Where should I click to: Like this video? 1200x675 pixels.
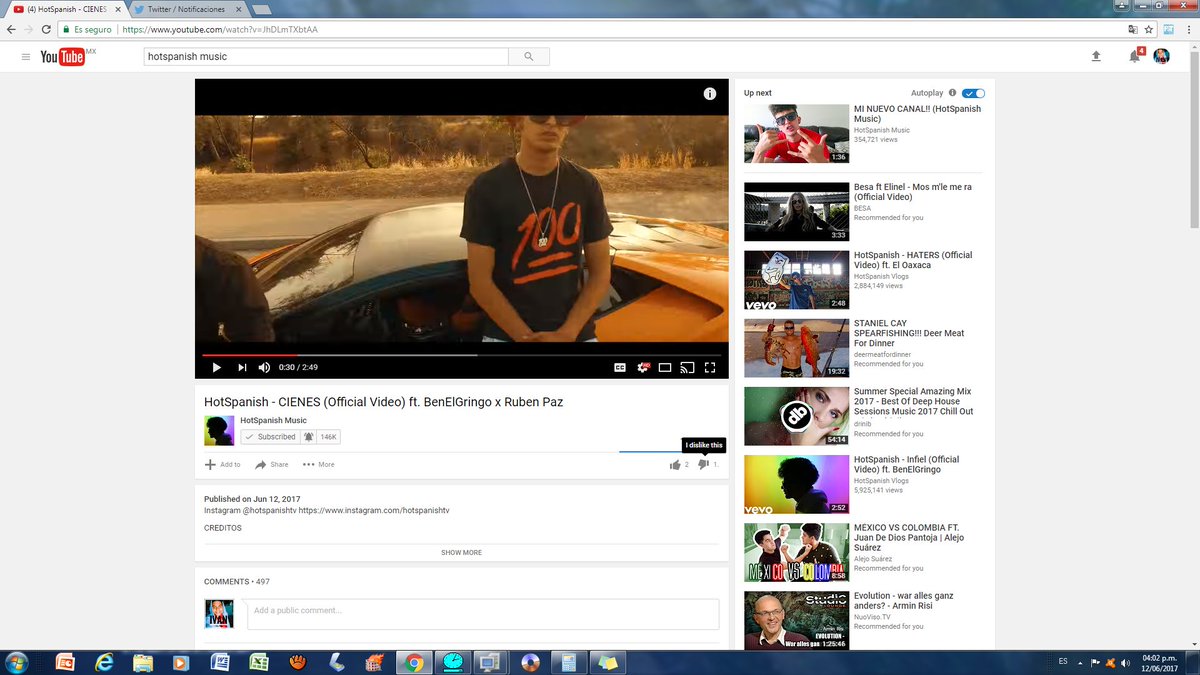676,464
